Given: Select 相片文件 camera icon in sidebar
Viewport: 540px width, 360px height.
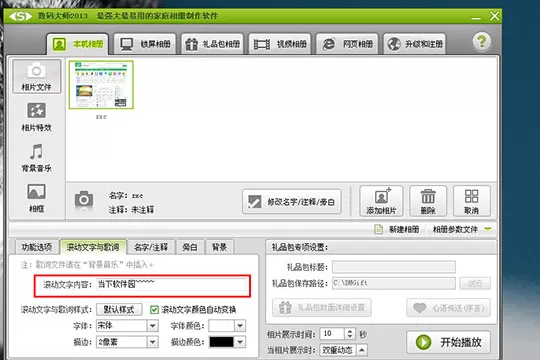Looking at the screenshot, I should [37, 76].
